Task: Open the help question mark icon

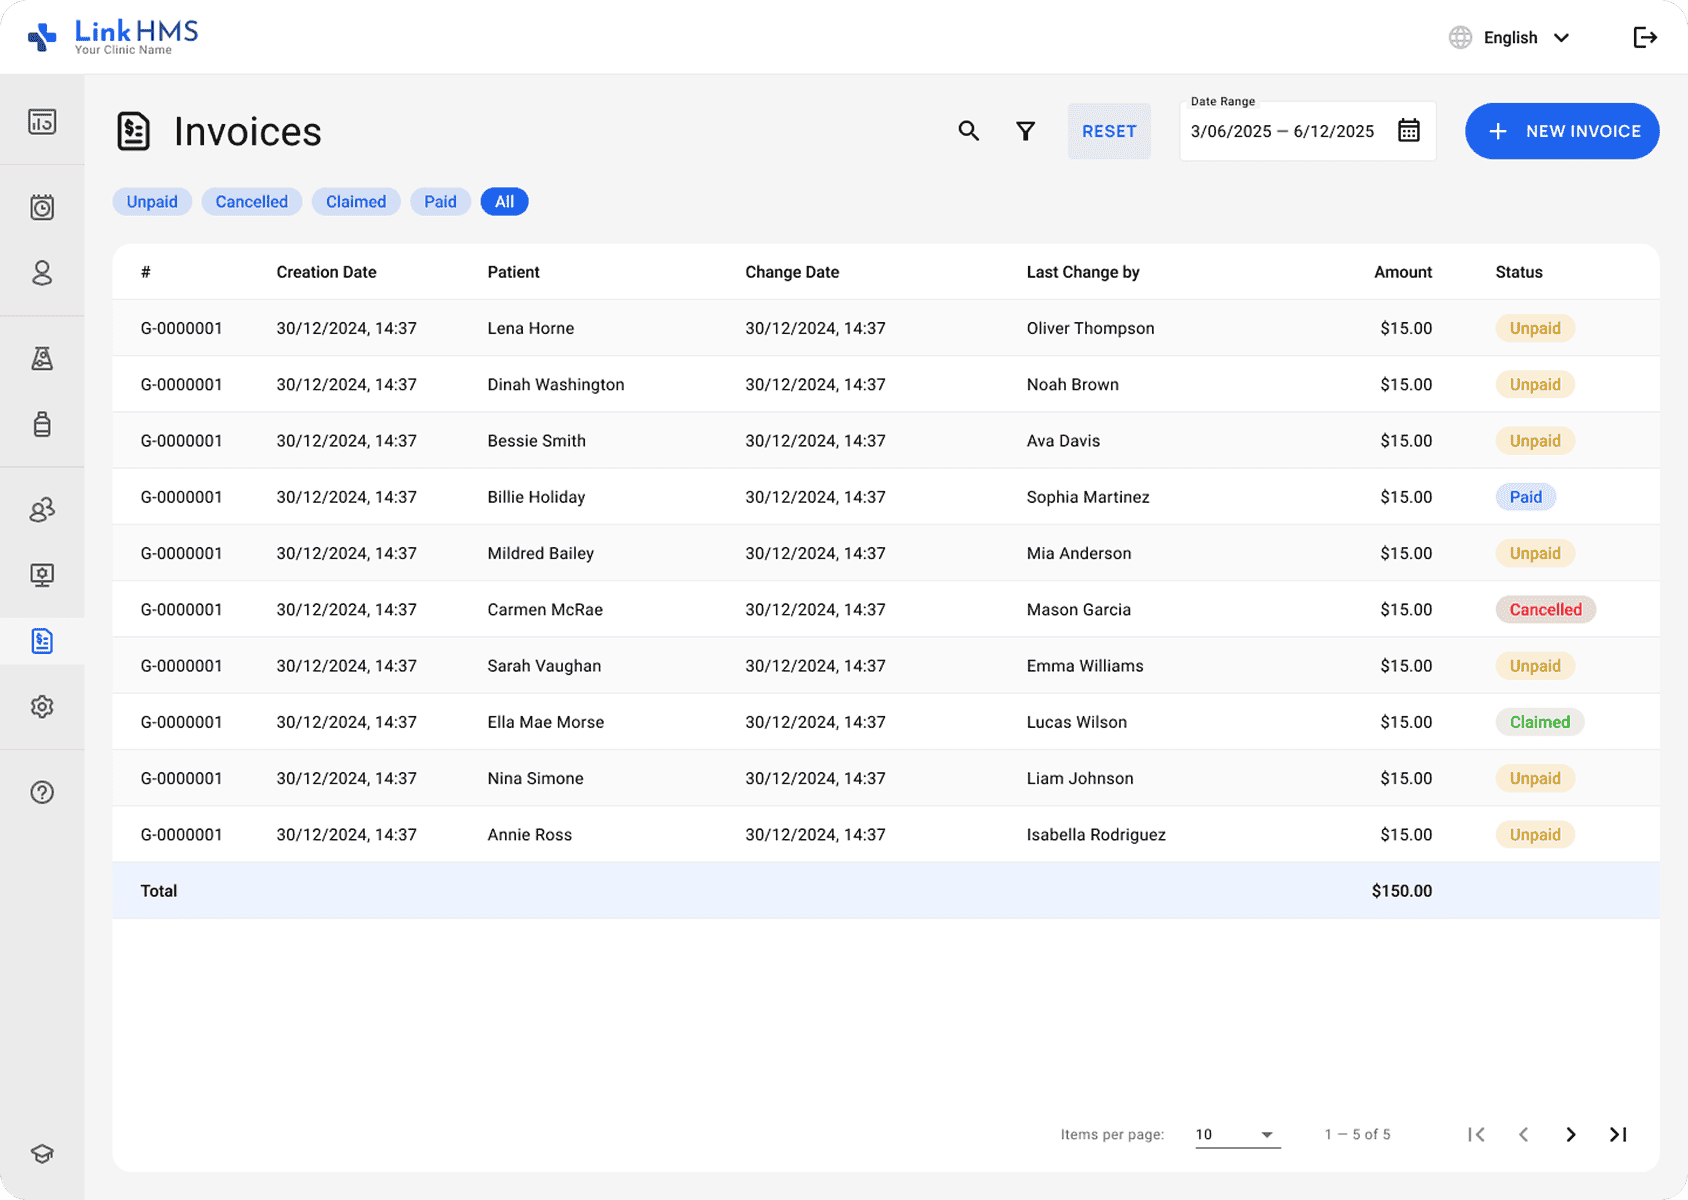Action: (x=42, y=792)
